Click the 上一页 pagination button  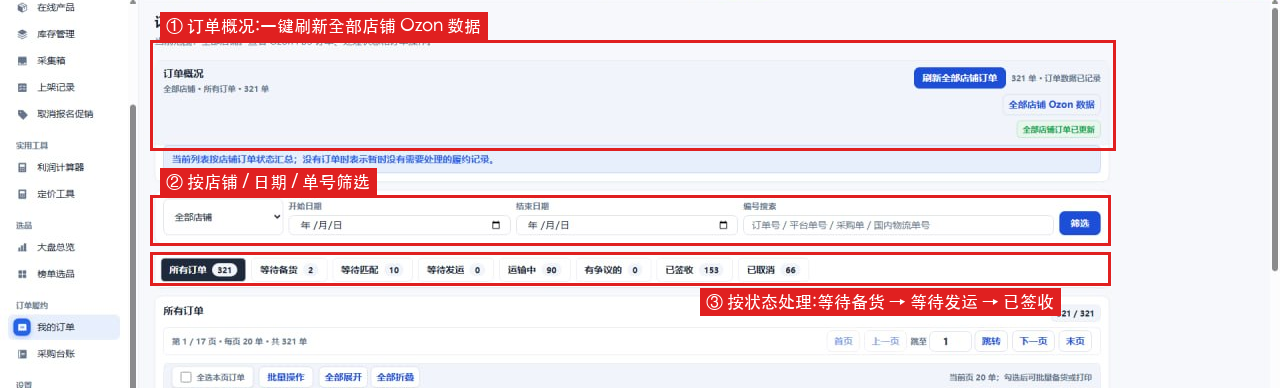coord(884,341)
